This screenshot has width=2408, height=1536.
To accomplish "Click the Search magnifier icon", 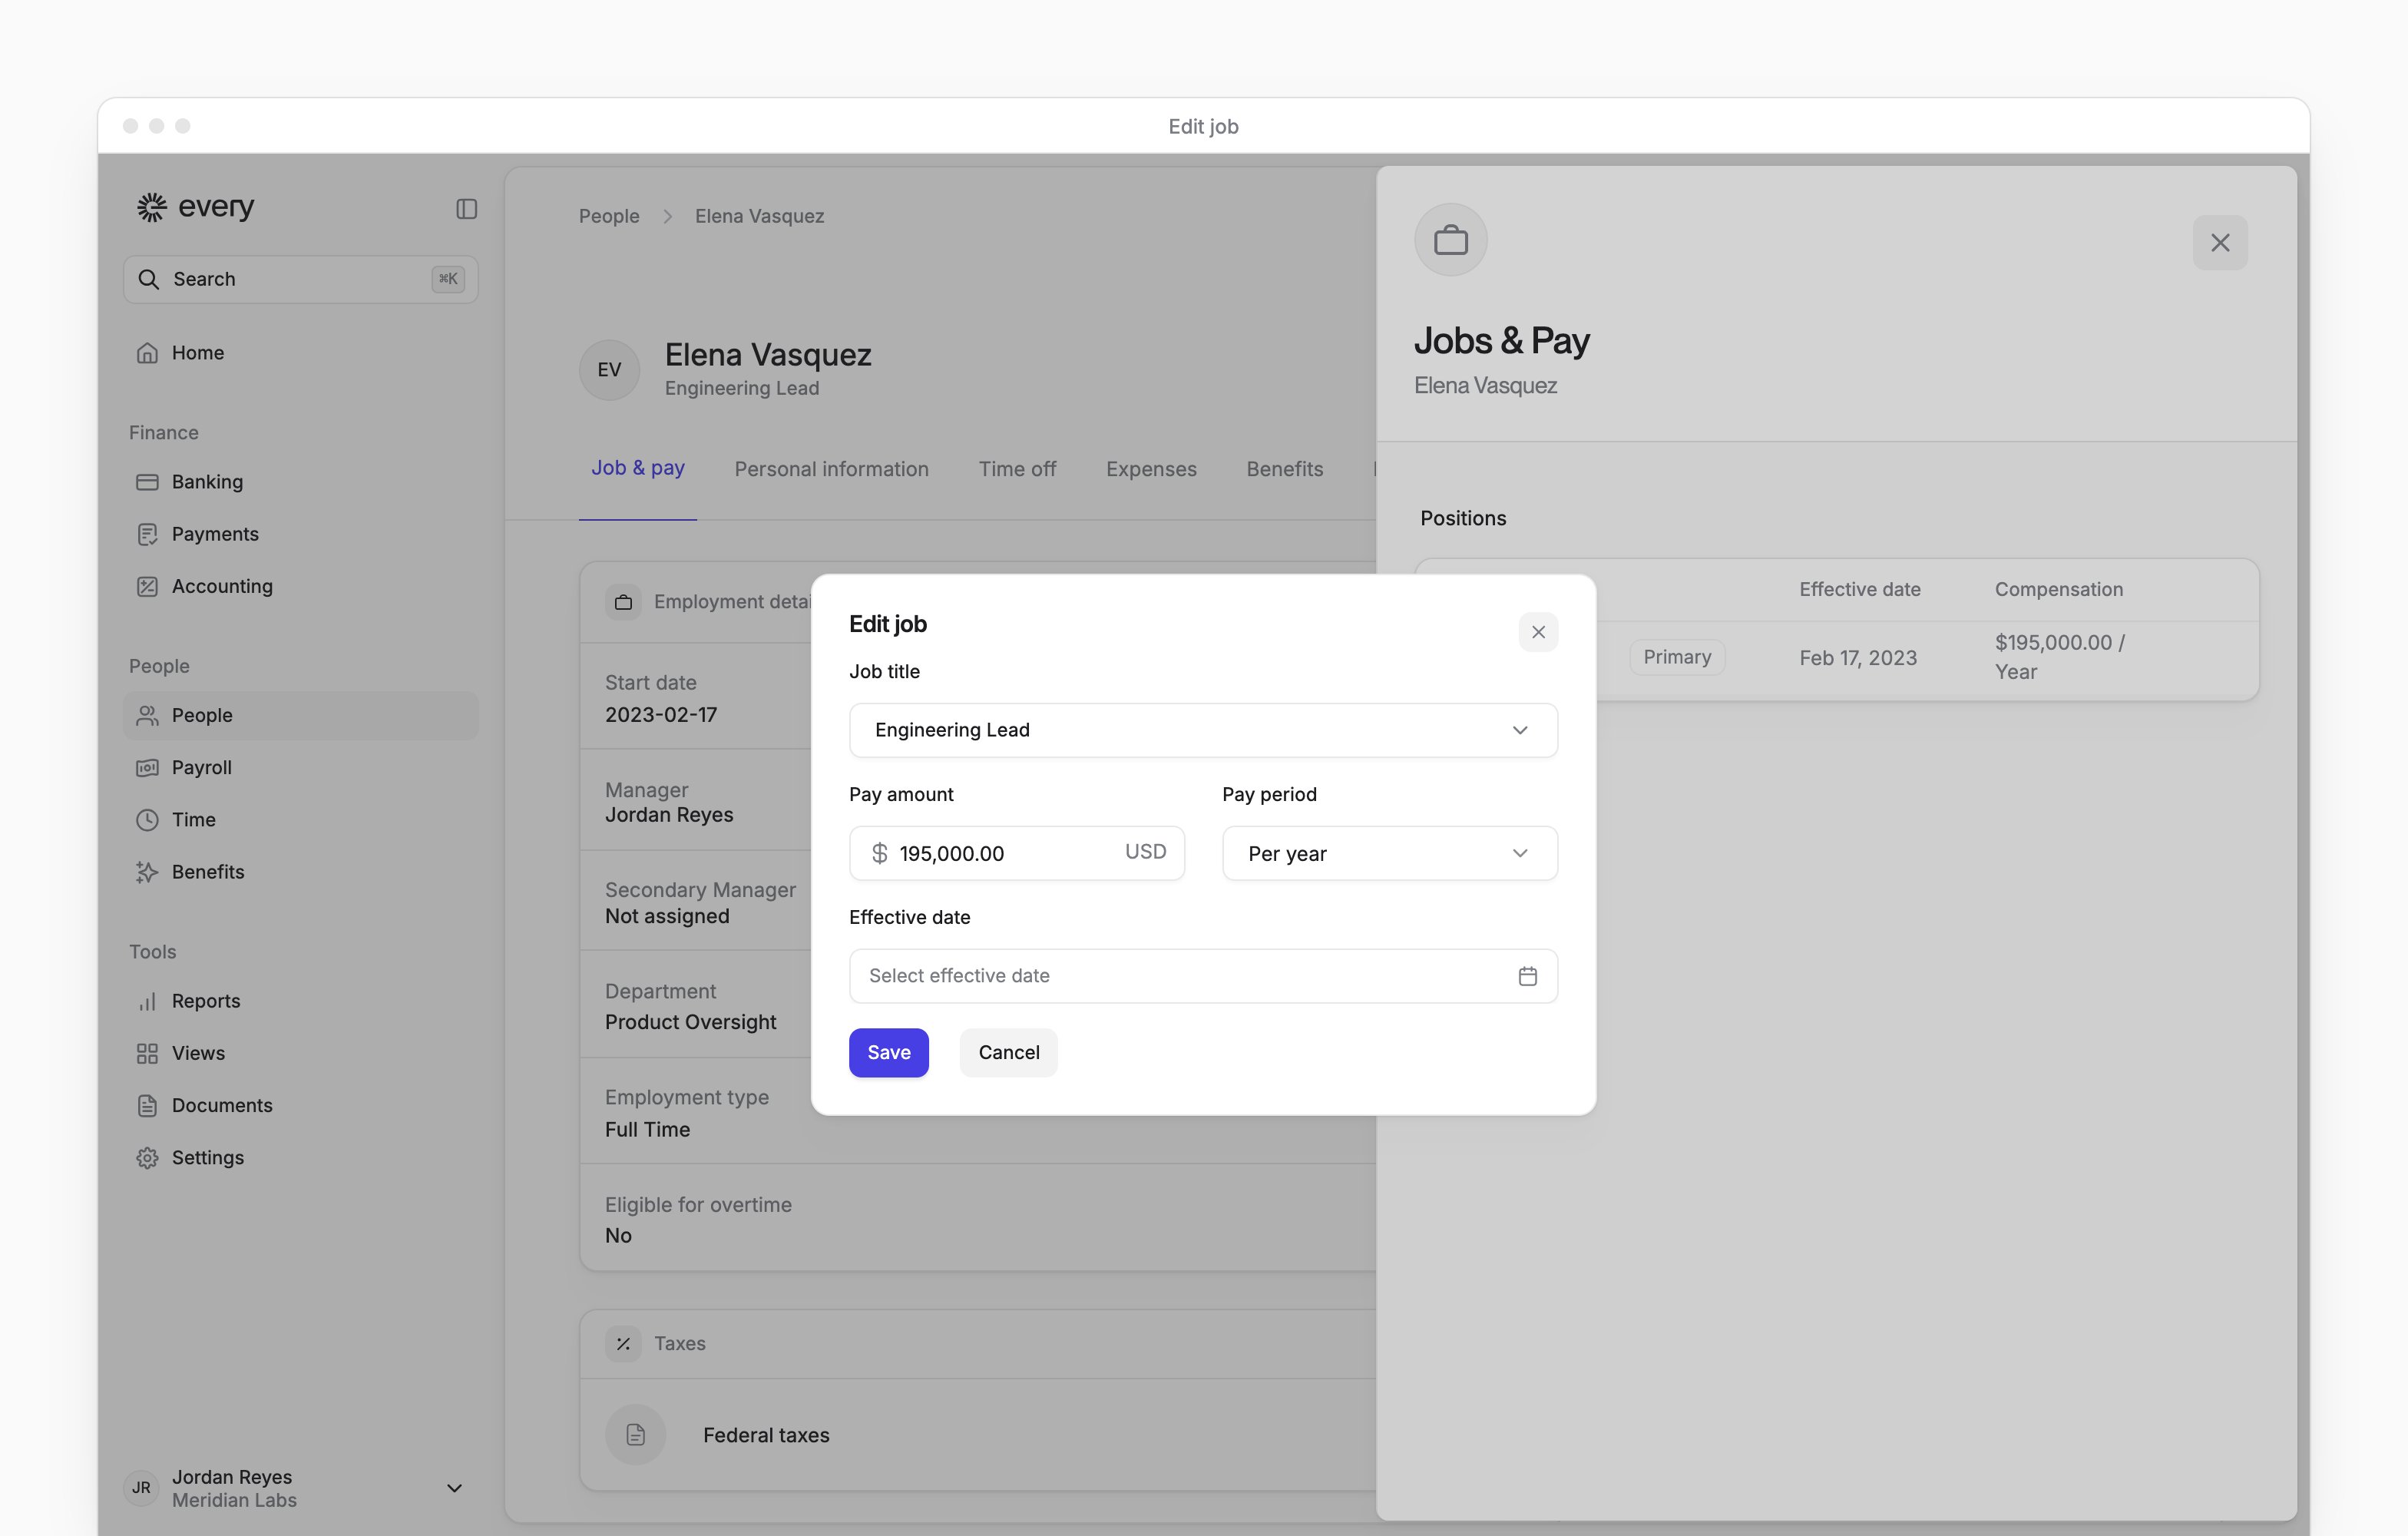I will [x=149, y=279].
